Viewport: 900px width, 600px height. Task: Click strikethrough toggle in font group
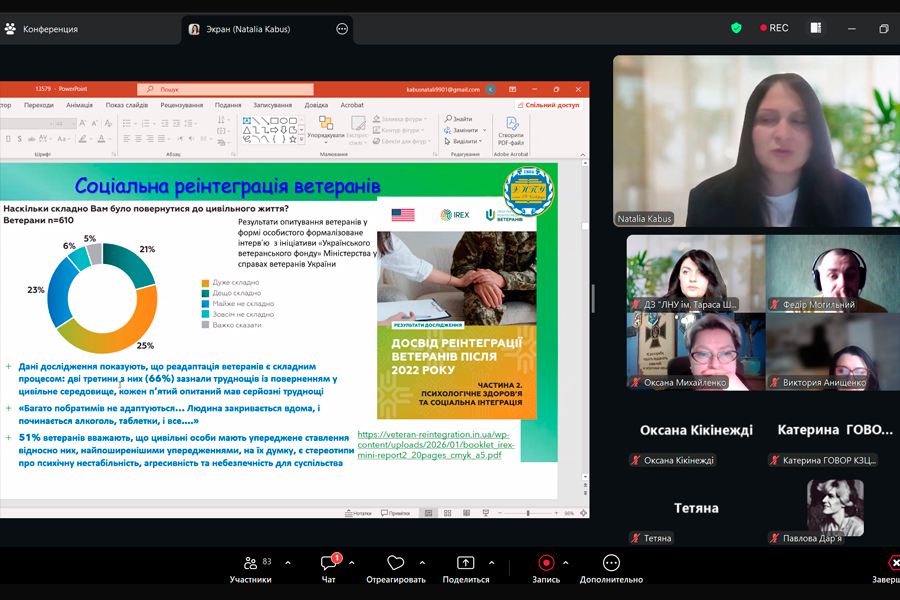coord(32,138)
